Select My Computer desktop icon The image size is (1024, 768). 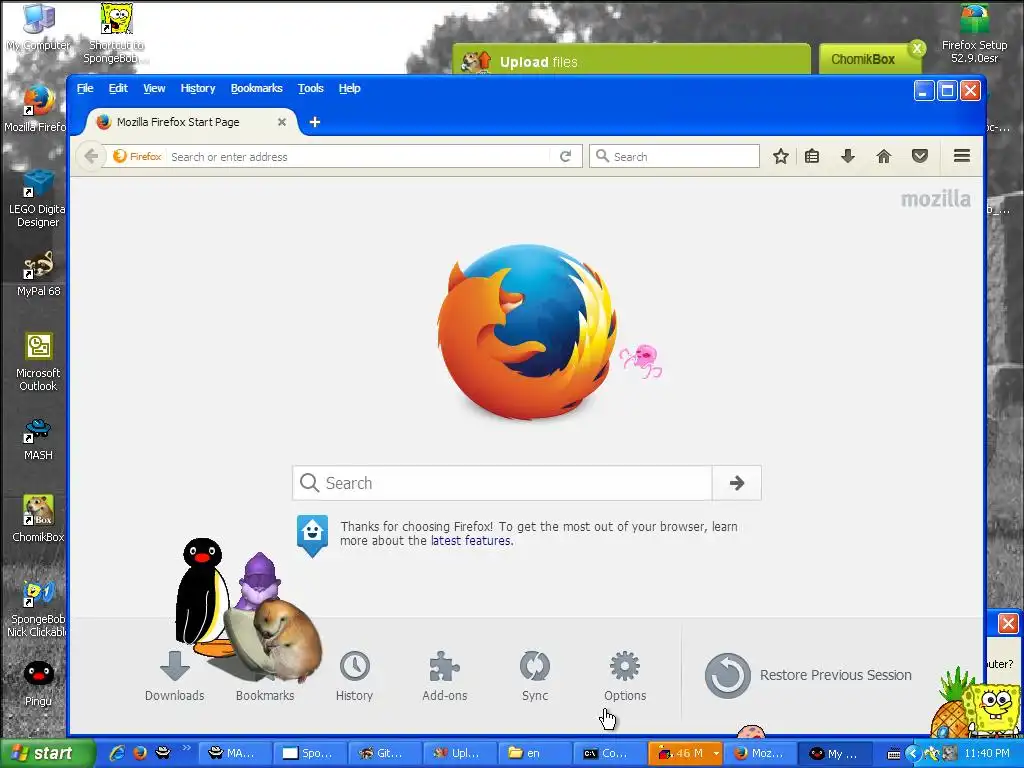[39, 27]
